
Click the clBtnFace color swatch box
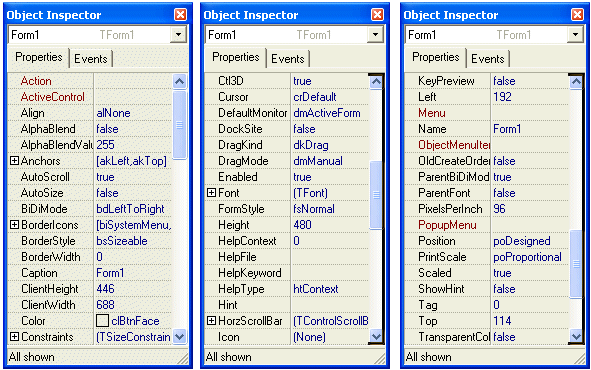[103, 321]
